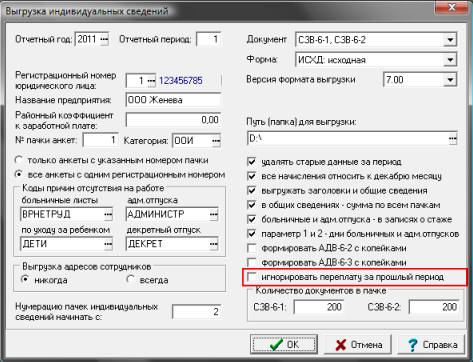Click the Название предприятия text field
Image resolution: width=473 pixels, height=362 pixels.
(x=173, y=100)
